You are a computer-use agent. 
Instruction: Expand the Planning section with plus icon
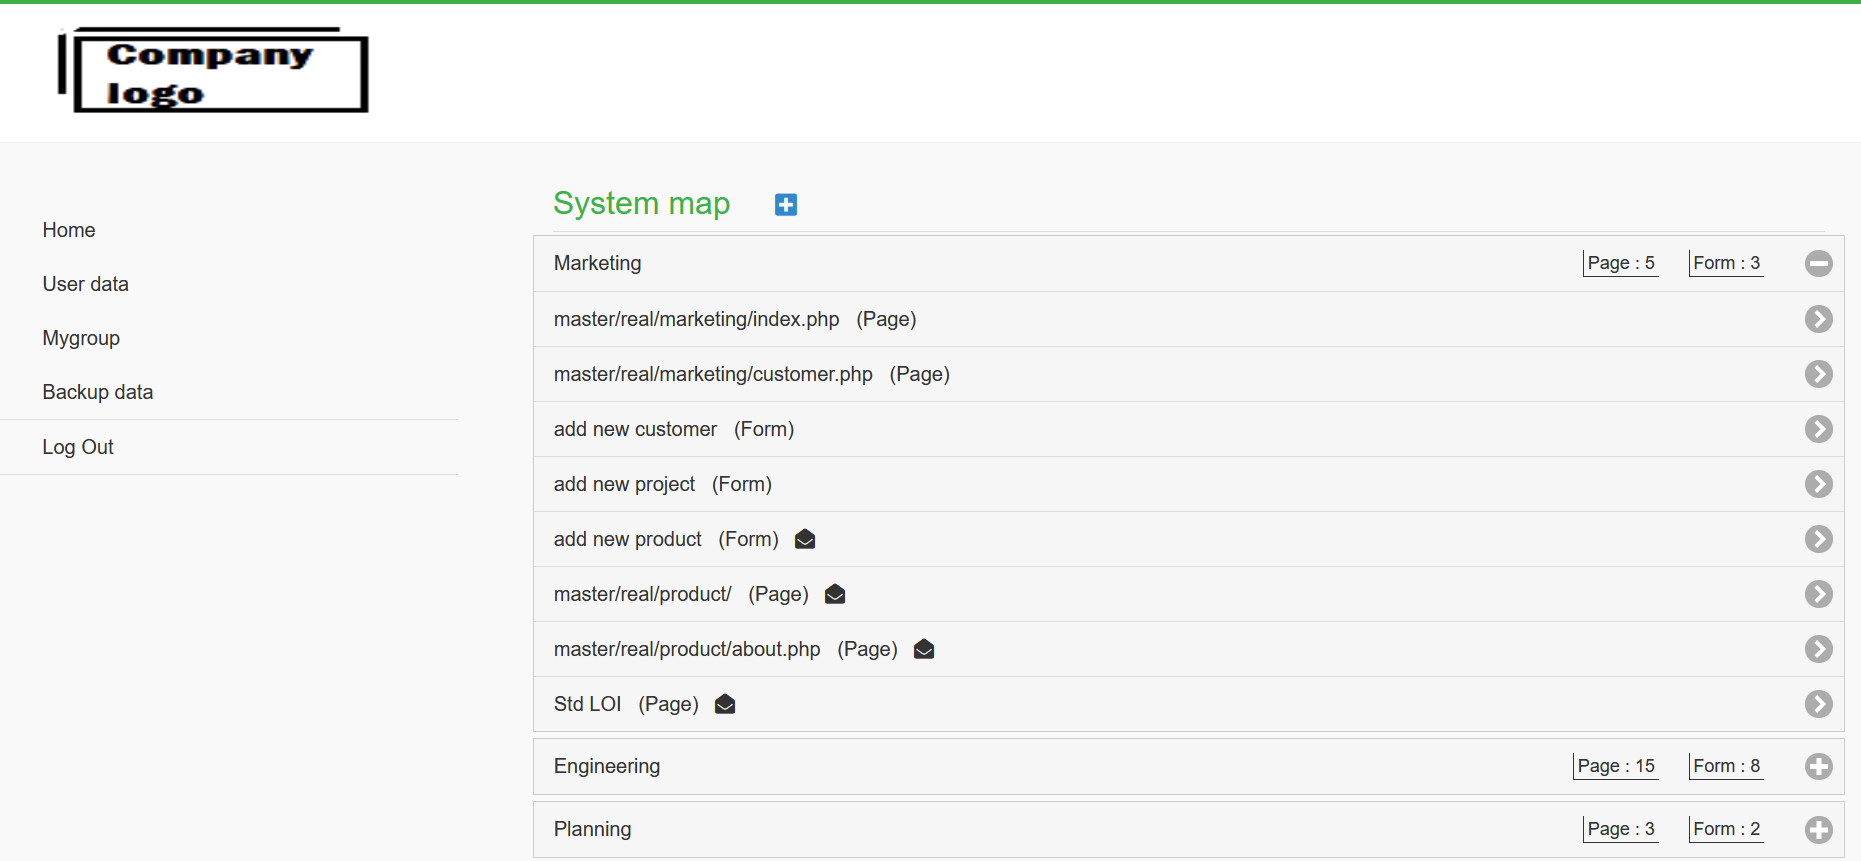pyautogui.click(x=1818, y=829)
